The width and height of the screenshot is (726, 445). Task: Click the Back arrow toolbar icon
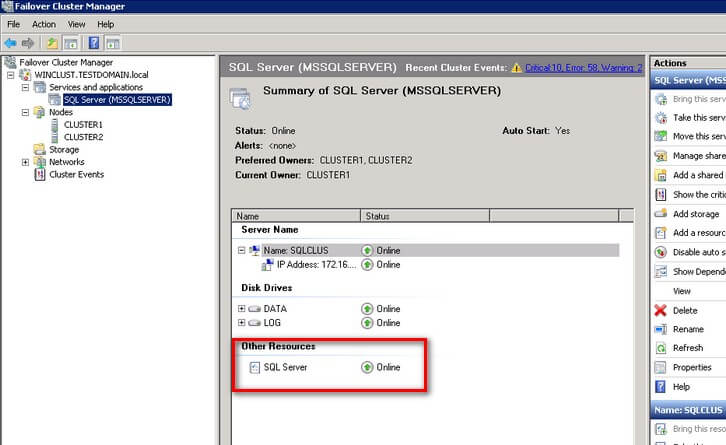tap(10, 43)
